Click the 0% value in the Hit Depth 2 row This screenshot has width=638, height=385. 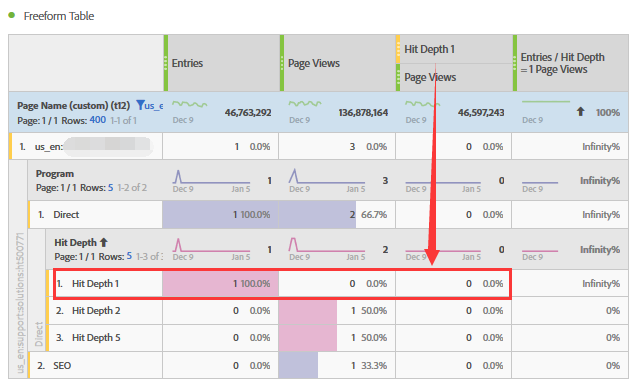(613, 311)
